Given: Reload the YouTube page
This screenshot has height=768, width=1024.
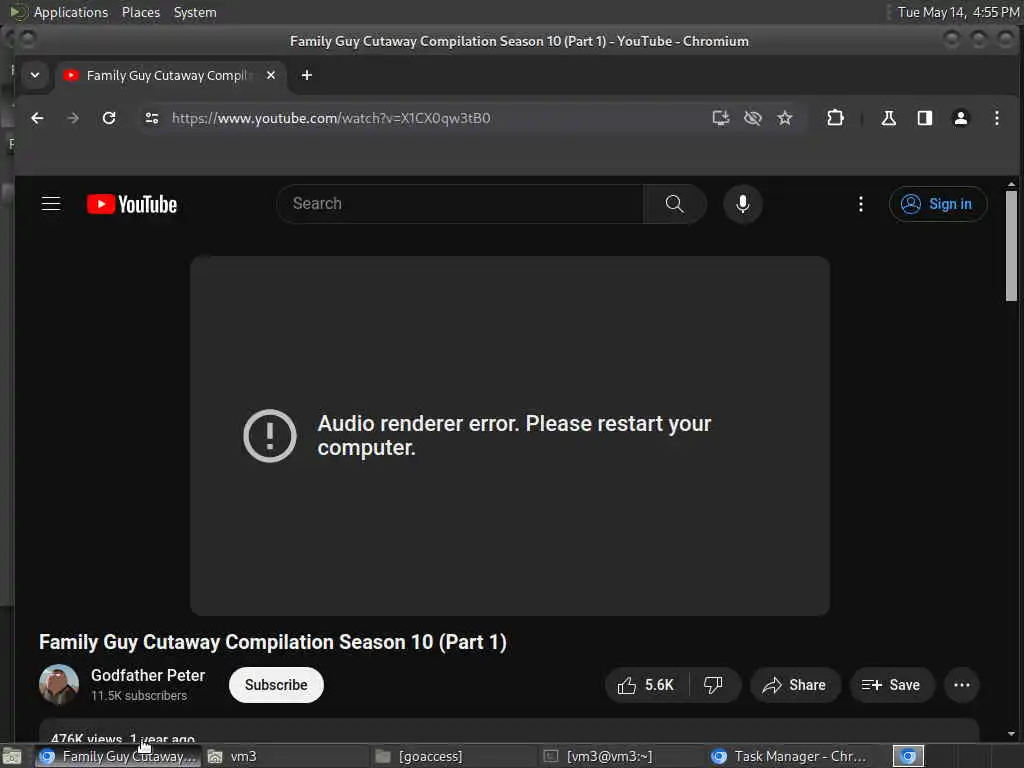Looking at the screenshot, I should 109,118.
